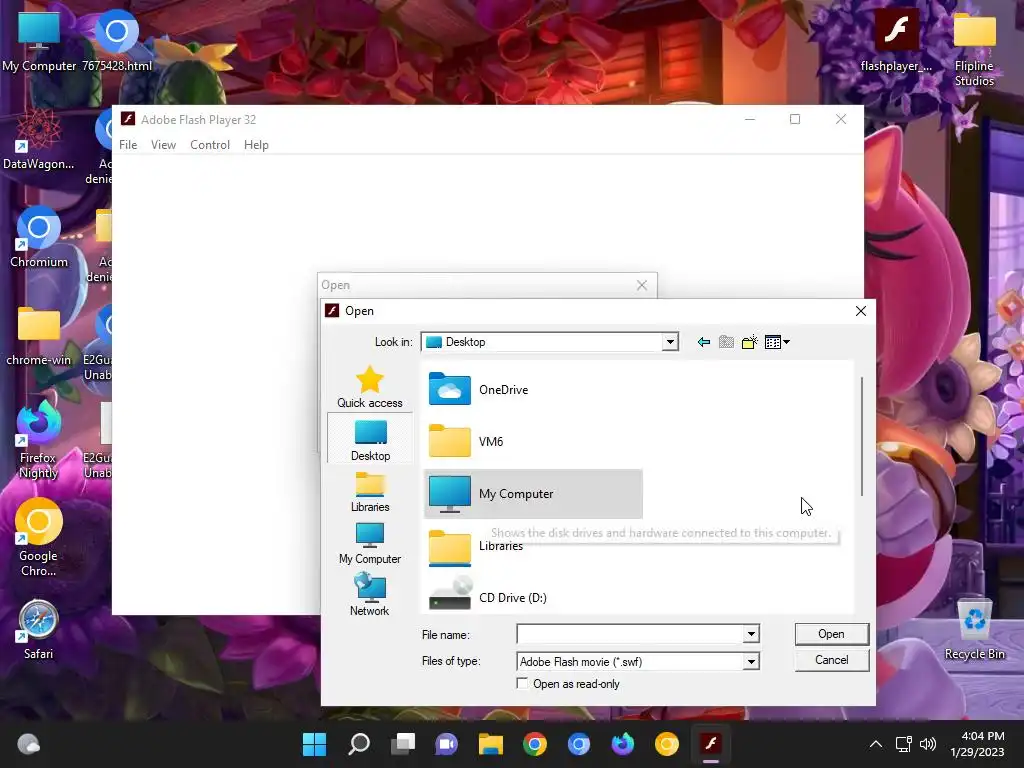Close the front Open file dialog

[x=861, y=312]
